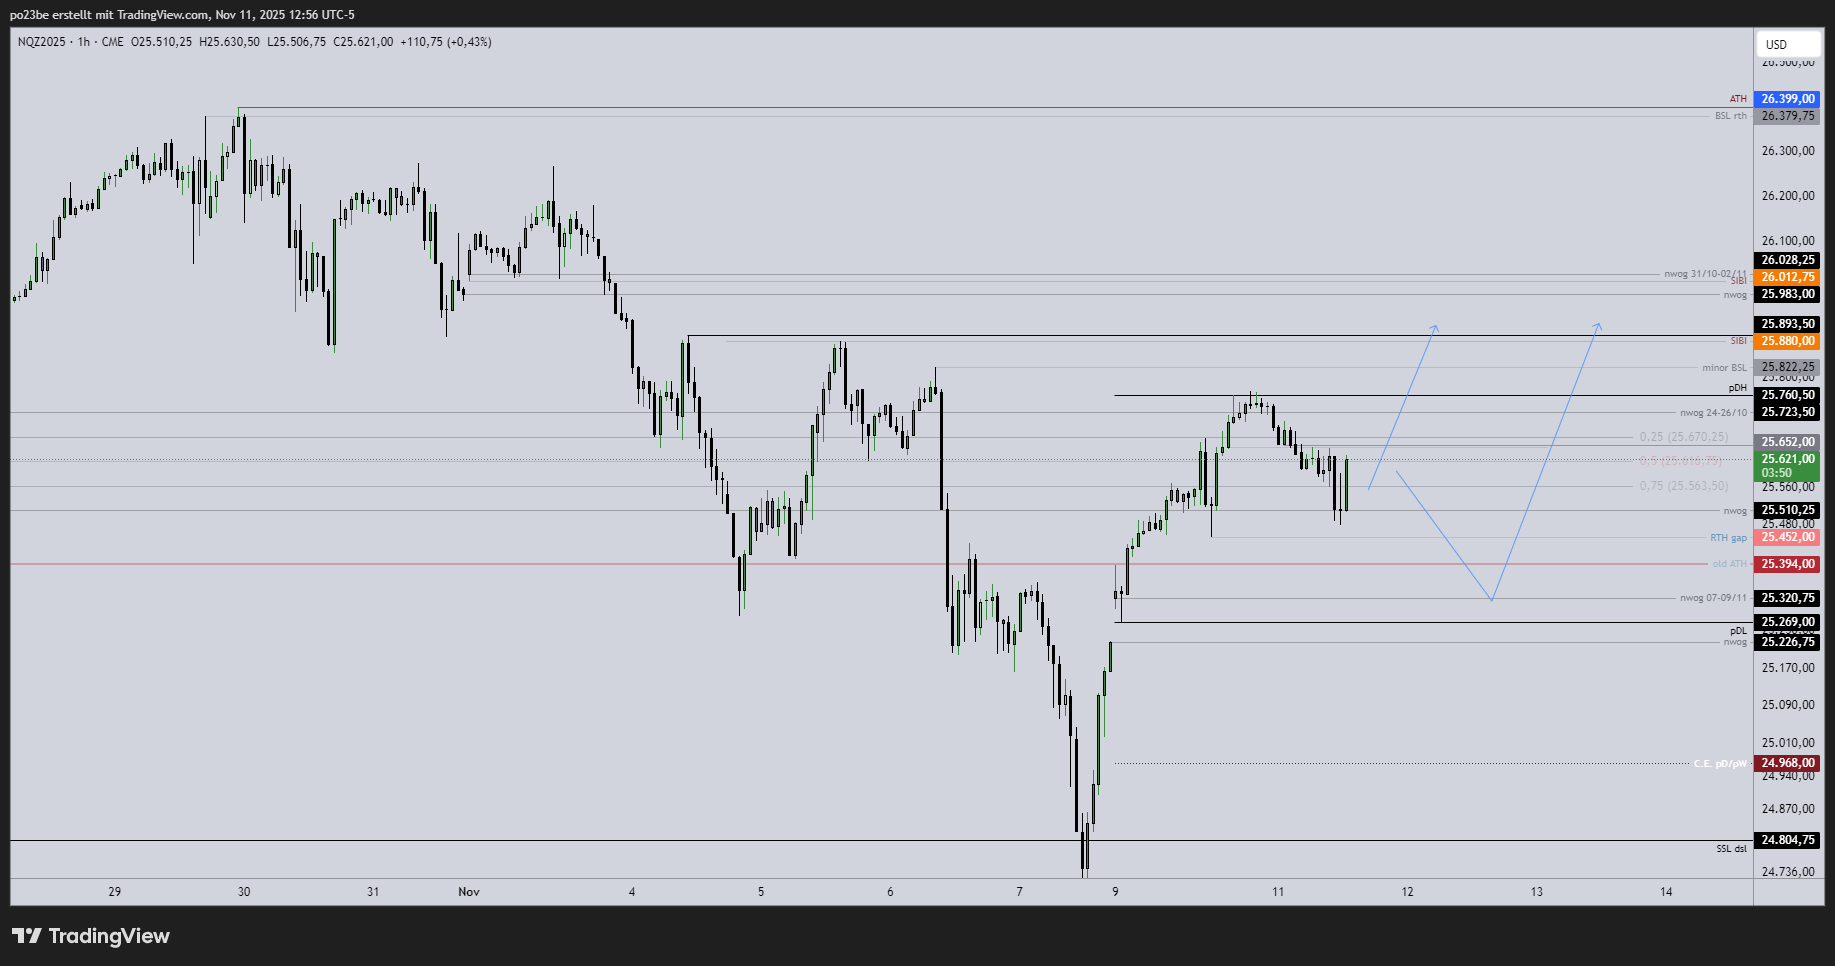Click the orange 26.012,75 SIBI price tag
Image resolution: width=1835 pixels, height=966 pixels.
pyautogui.click(x=1787, y=277)
